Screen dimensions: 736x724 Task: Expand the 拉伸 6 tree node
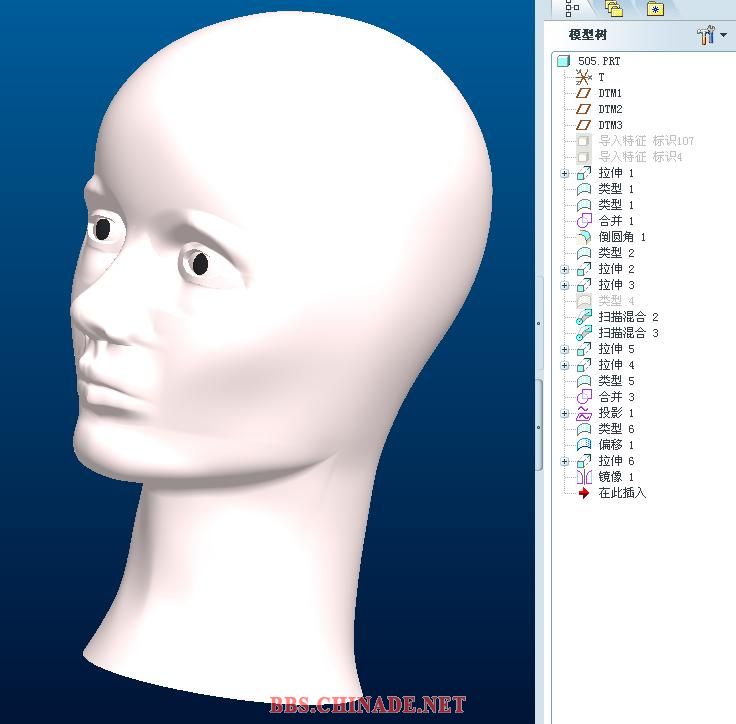(565, 461)
